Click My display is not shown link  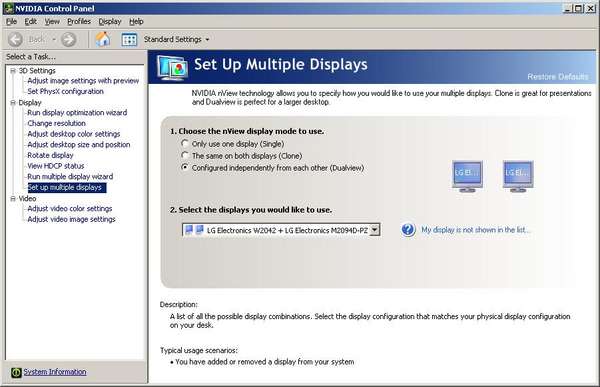click(476, 230)
